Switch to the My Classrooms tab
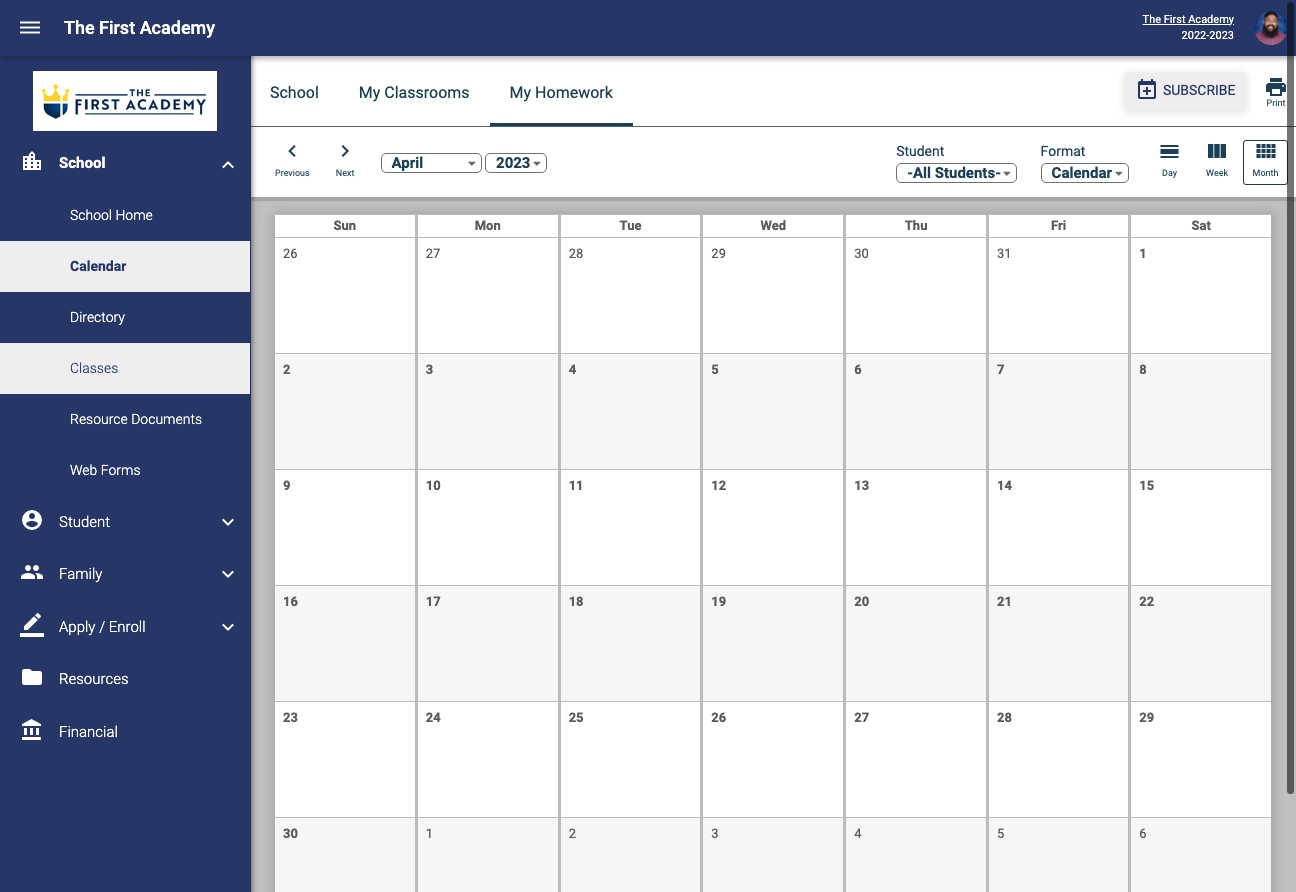Image resolution: width=1296 pixels, height=892 pixels. pos(414,92)
